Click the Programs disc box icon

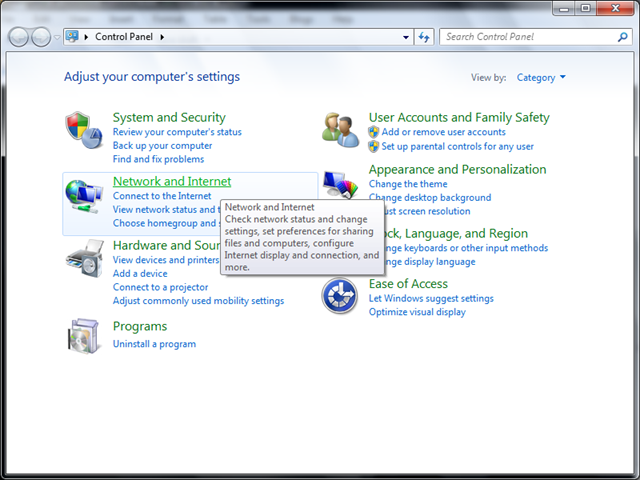[83, 336]
